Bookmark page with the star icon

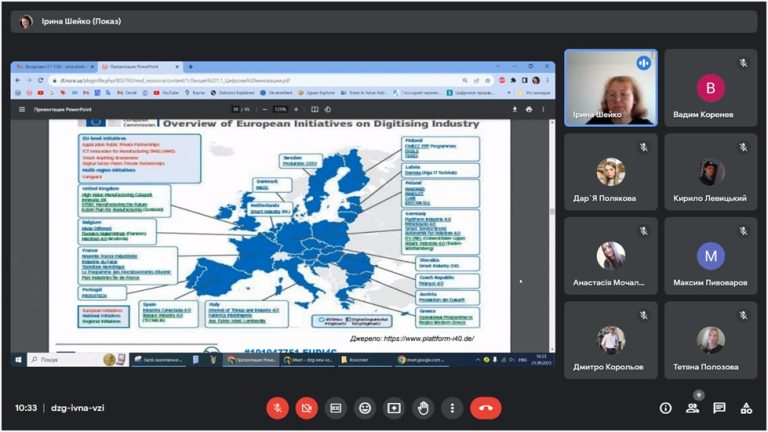[488, 80]
